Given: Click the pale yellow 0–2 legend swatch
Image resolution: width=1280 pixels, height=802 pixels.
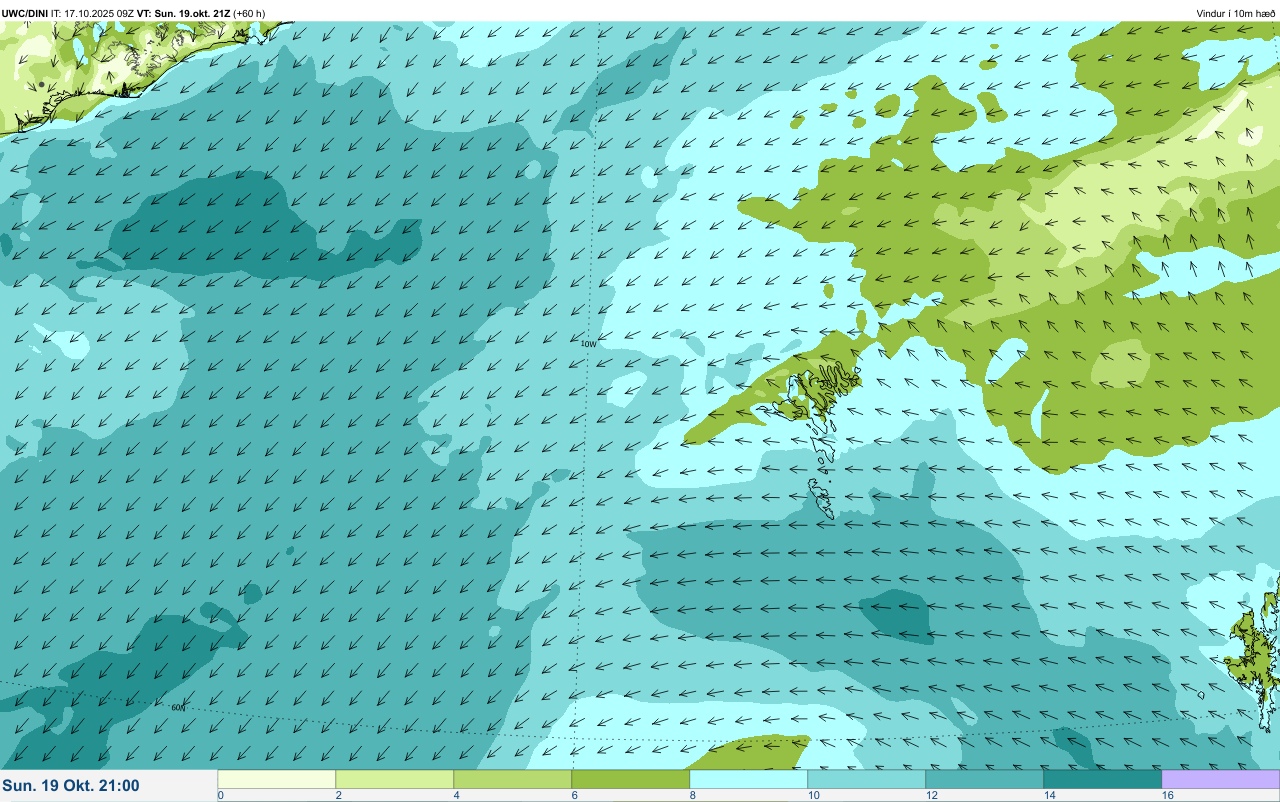Looking at the screenshot, I should point(276,779).
